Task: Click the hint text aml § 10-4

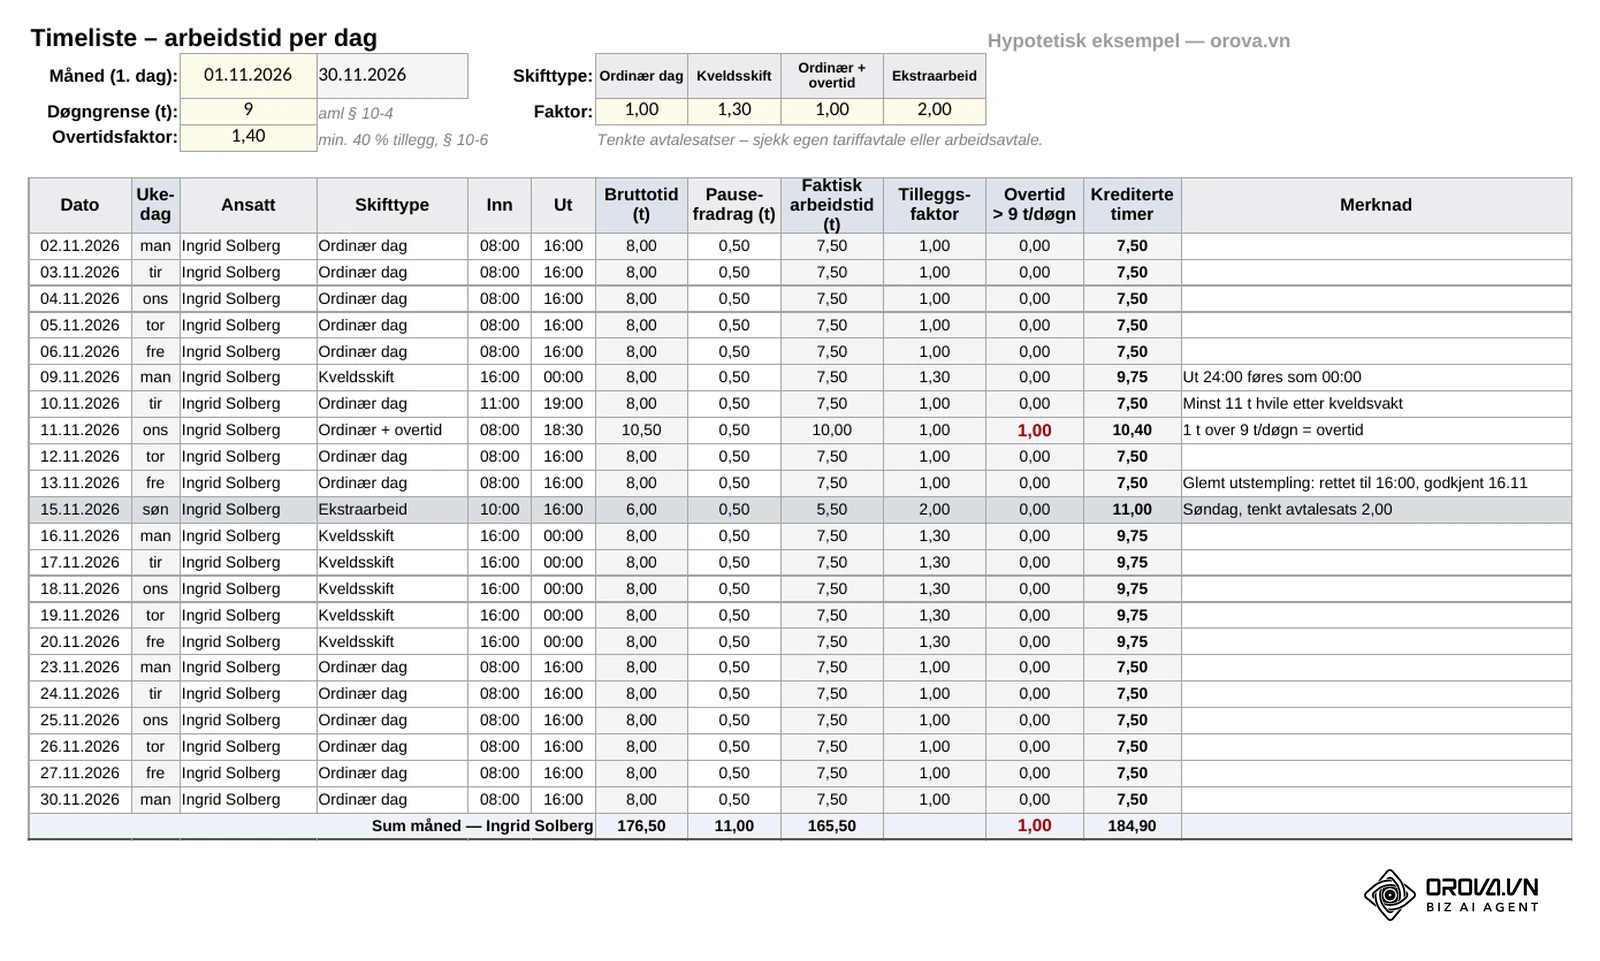Action: click(356, 114)
